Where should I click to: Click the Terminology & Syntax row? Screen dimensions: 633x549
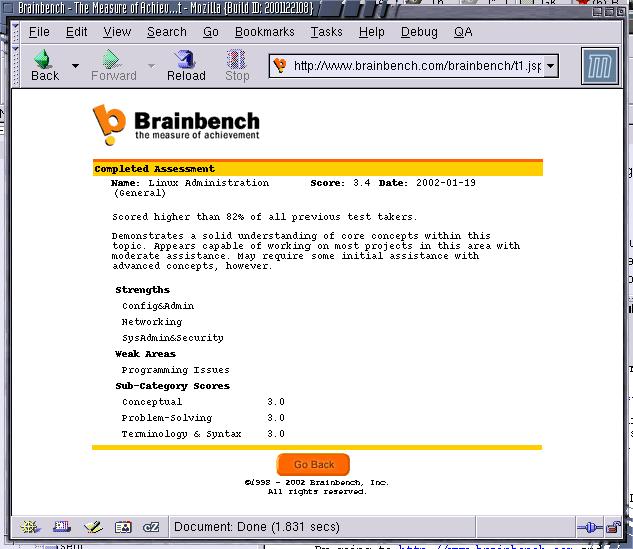click(203, 434)
